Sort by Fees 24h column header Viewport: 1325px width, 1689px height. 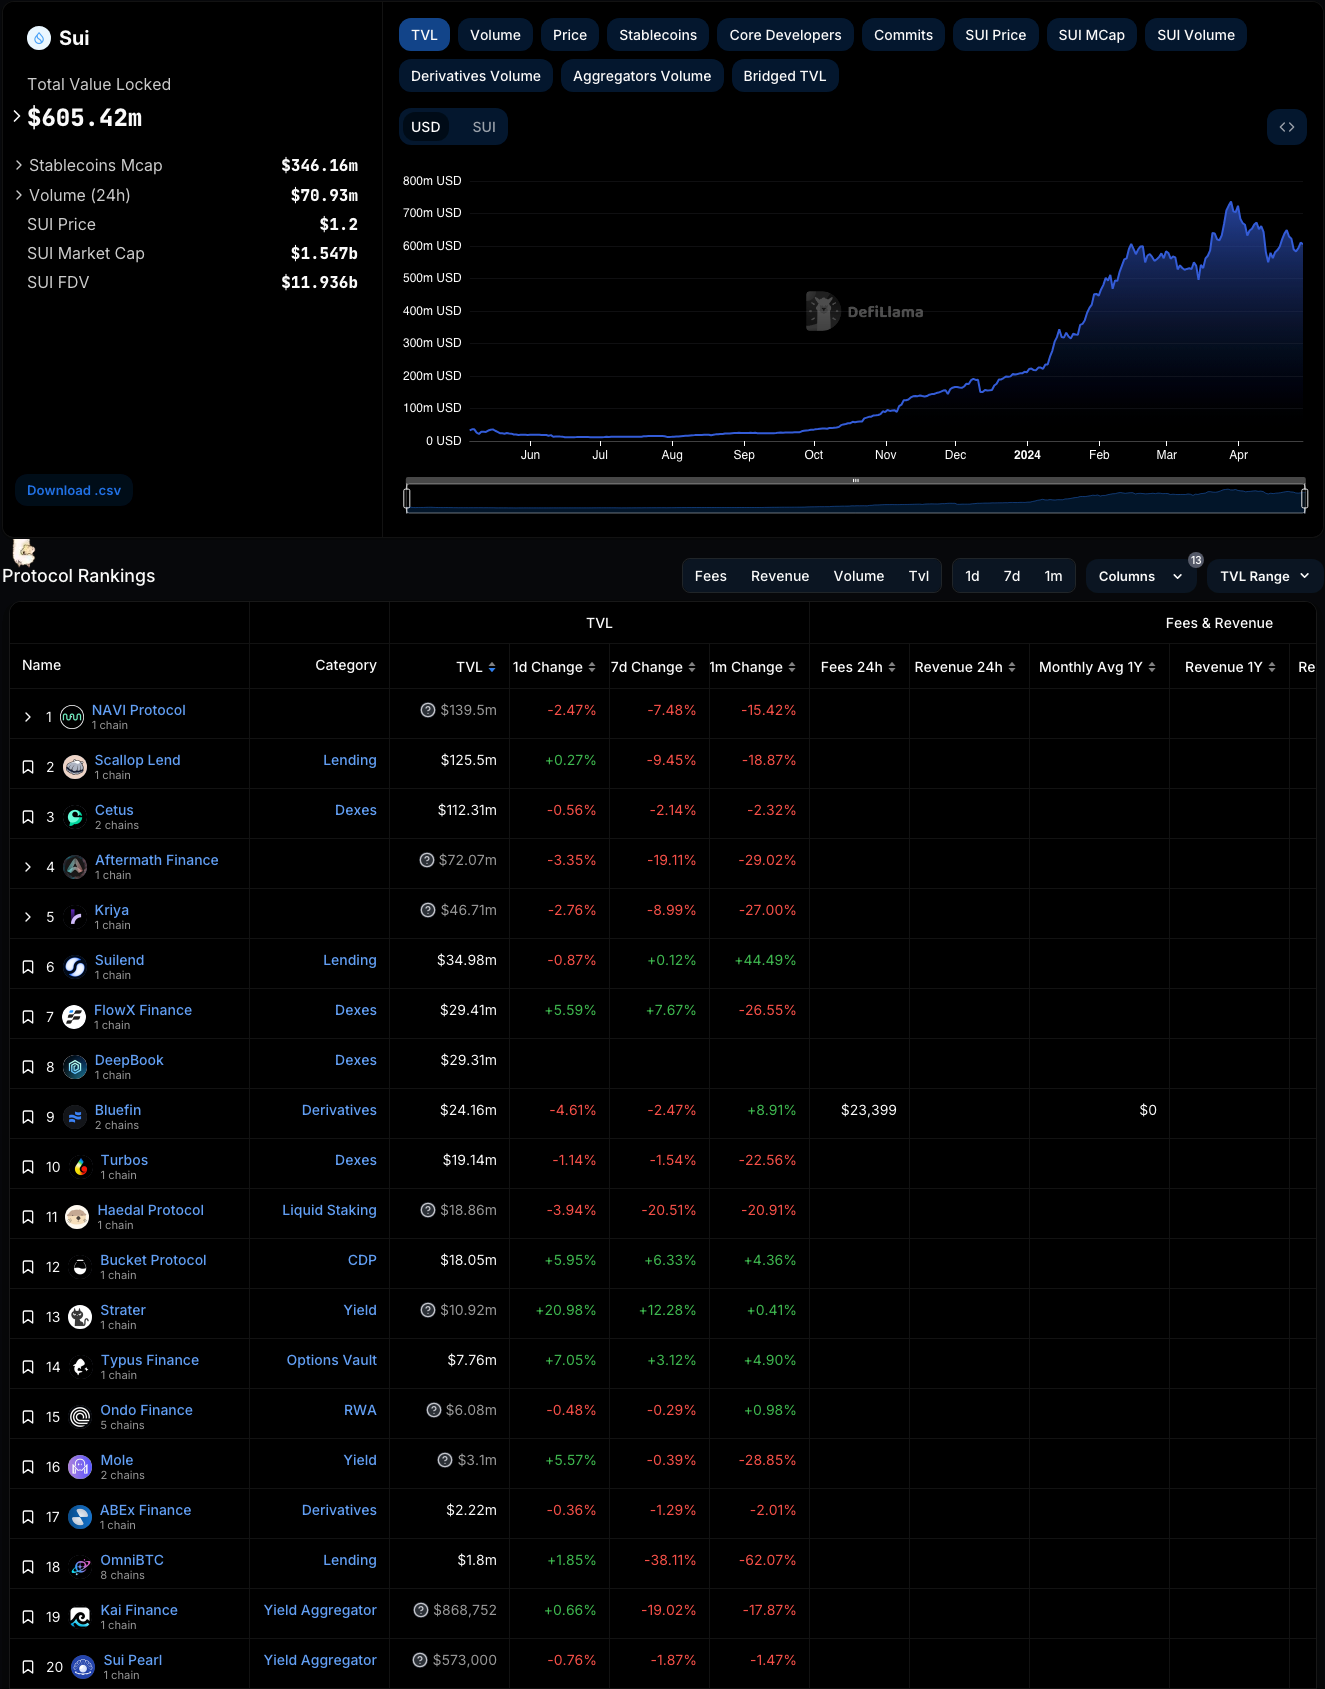(858, 667)
